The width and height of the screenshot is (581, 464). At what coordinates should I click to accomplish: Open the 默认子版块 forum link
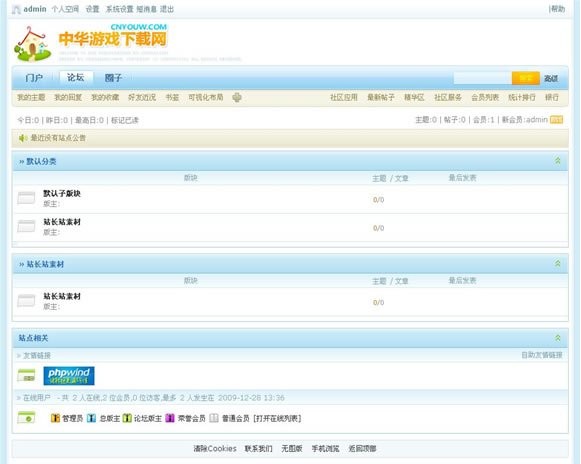pos(62,193)
